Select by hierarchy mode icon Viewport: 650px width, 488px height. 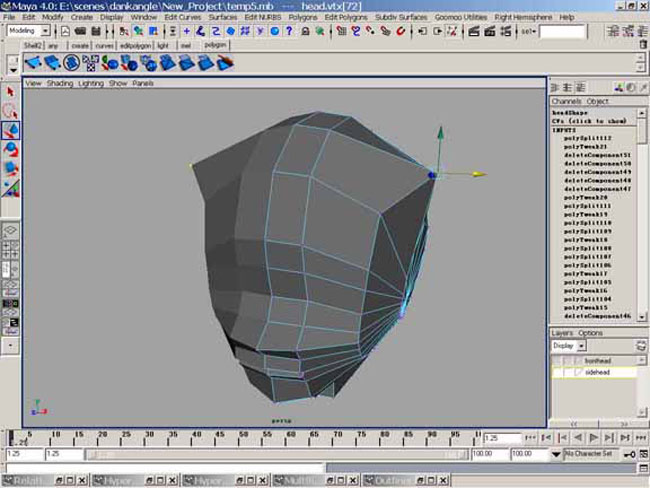point(124,31)
